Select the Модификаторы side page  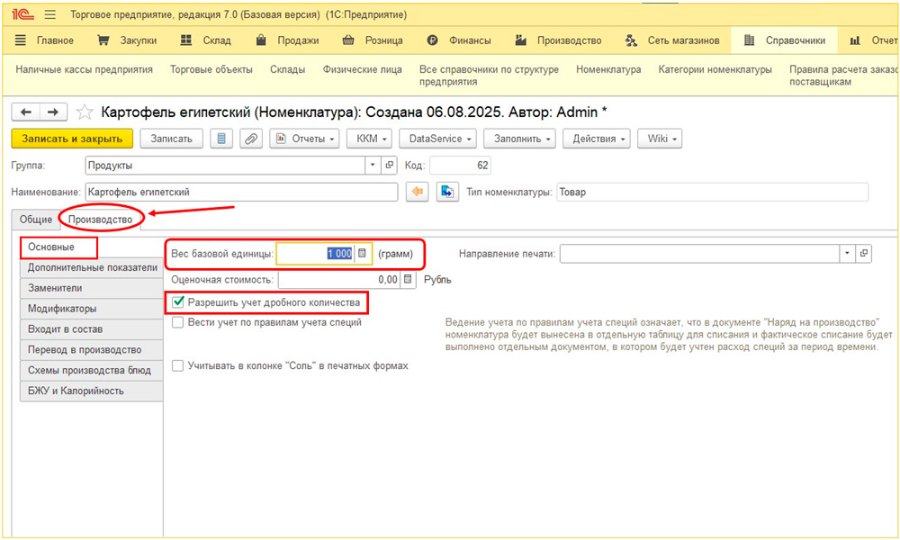(x=92, y=309)
